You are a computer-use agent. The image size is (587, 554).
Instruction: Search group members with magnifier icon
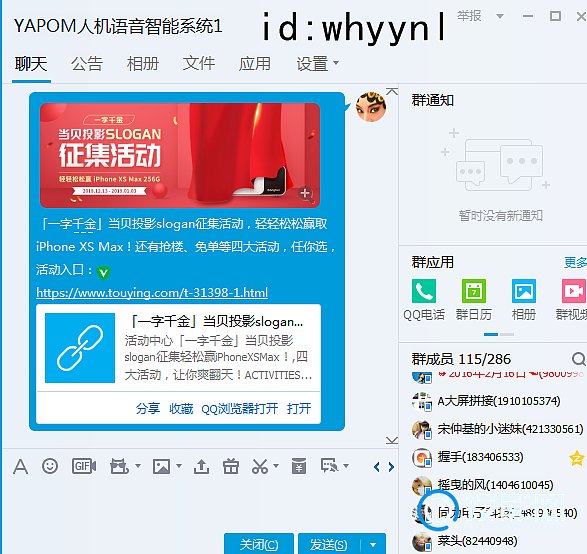(x=579, y=359)
